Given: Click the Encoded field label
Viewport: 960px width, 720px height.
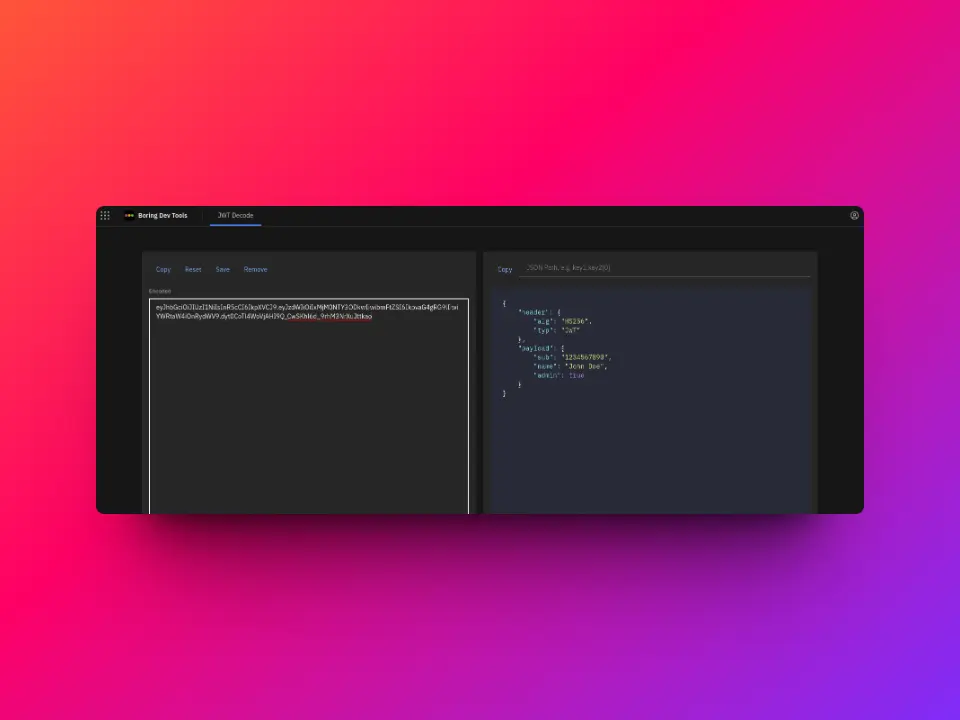Looking at the screenshot, I should tap(160, 291).
